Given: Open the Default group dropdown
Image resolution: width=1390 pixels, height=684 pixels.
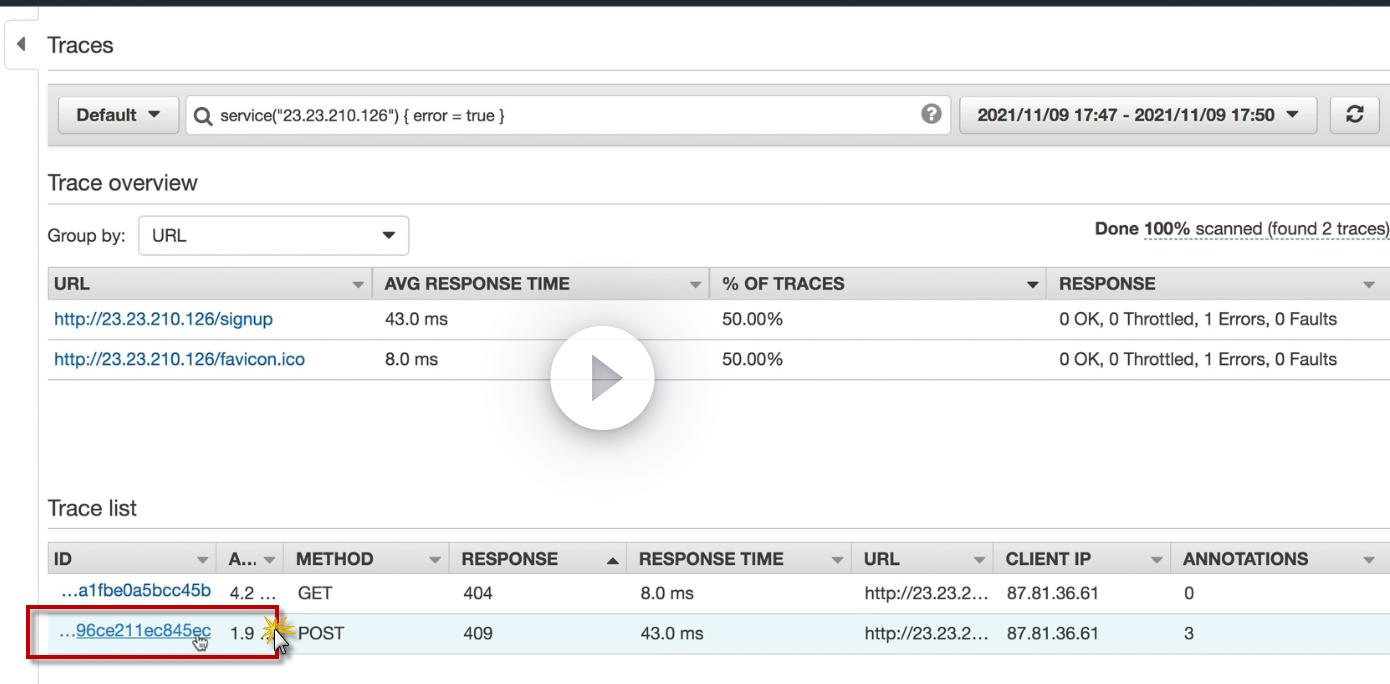Looking at the screenshot, I should click(118, 115).
